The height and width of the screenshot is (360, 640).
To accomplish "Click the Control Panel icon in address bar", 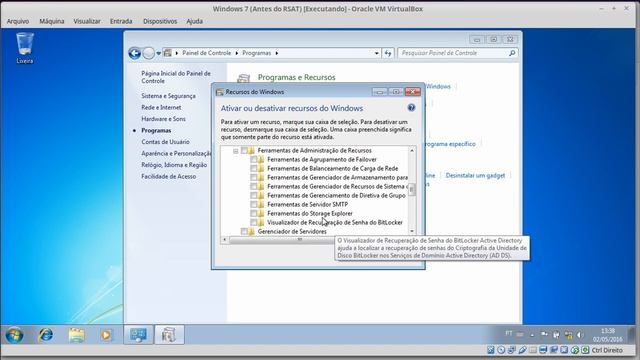I will [x=167, y=53].
